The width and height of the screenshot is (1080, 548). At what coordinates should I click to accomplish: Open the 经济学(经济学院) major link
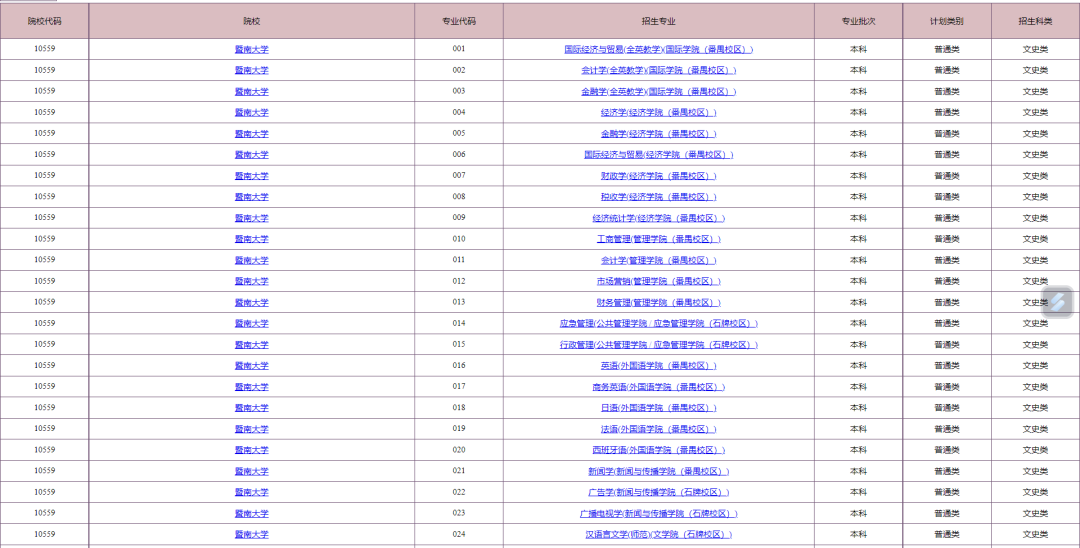tap(658, 113)
